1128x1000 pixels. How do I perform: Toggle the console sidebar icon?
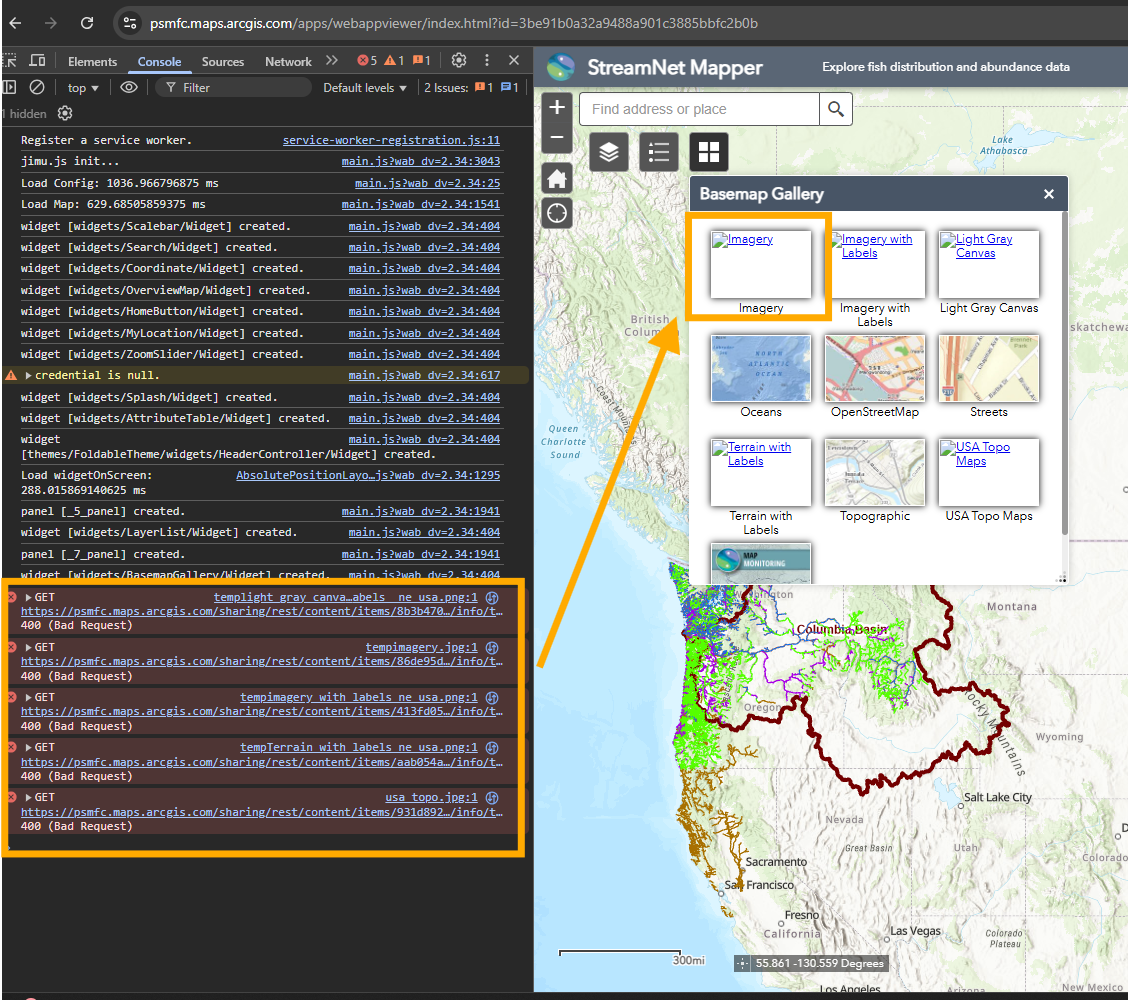[x=9, y=87]
